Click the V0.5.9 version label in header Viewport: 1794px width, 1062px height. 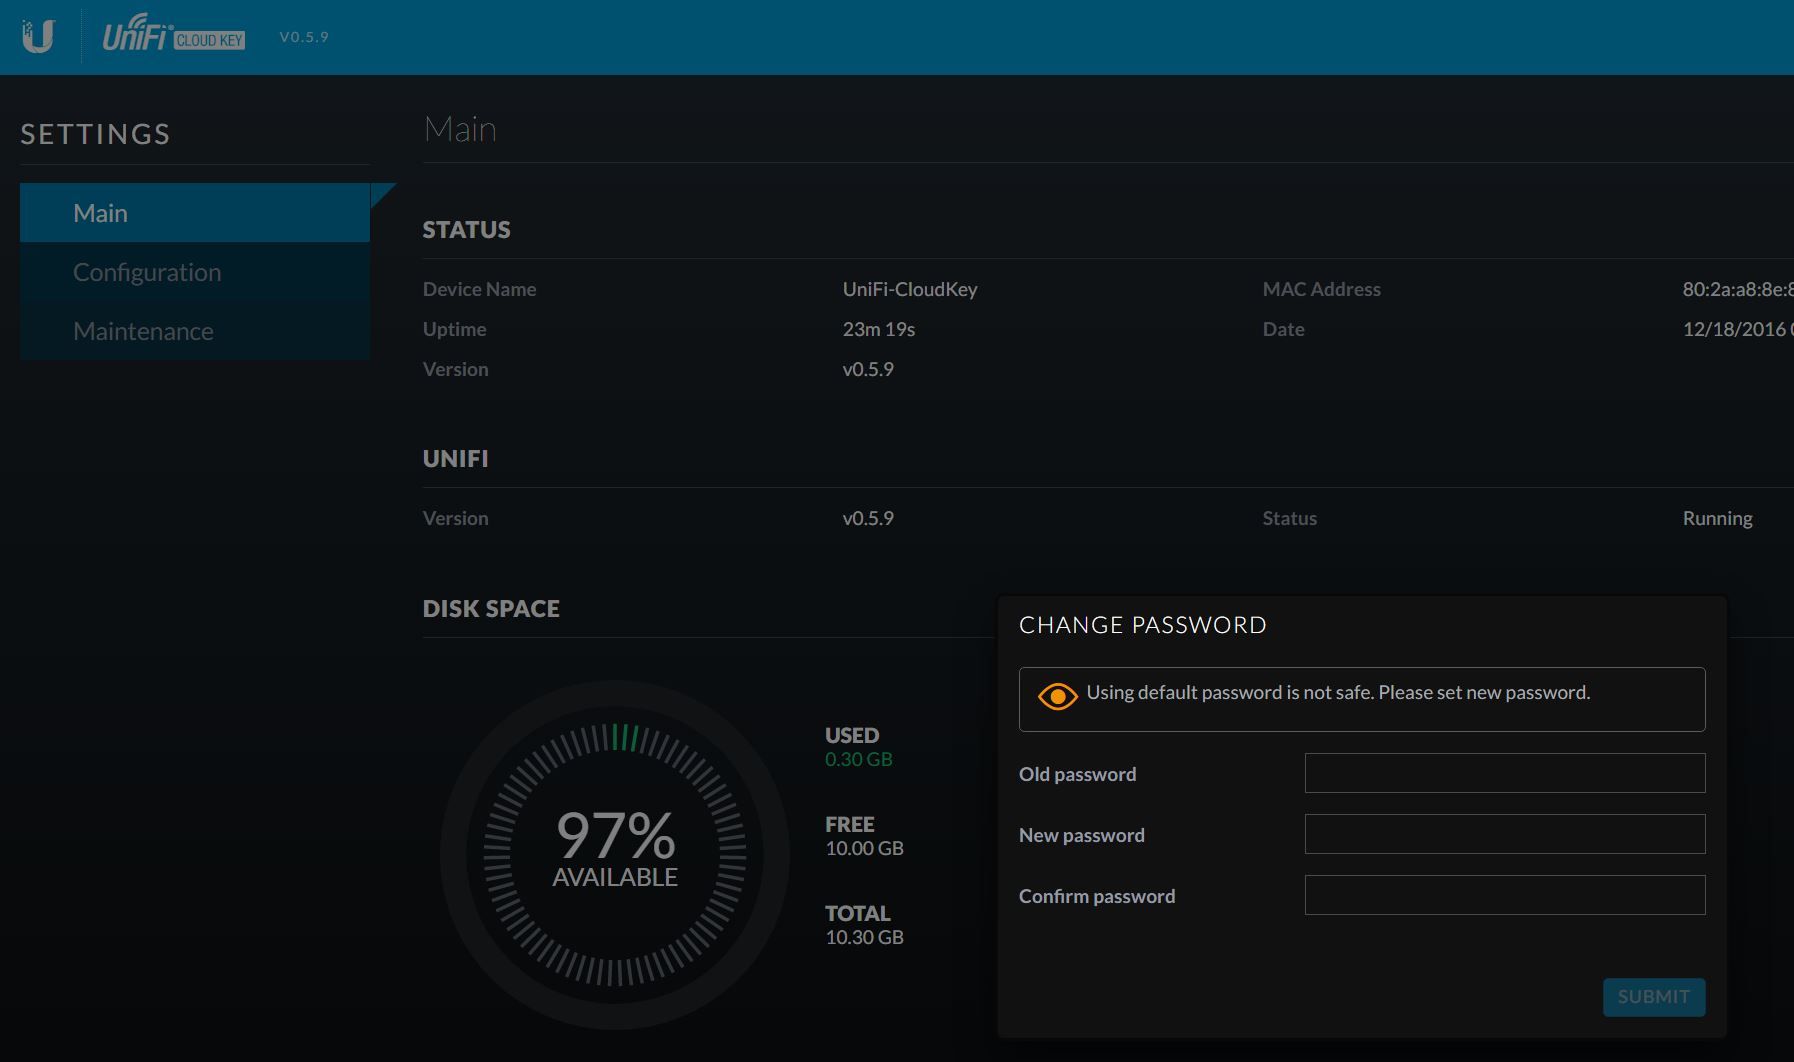(304, 37)
